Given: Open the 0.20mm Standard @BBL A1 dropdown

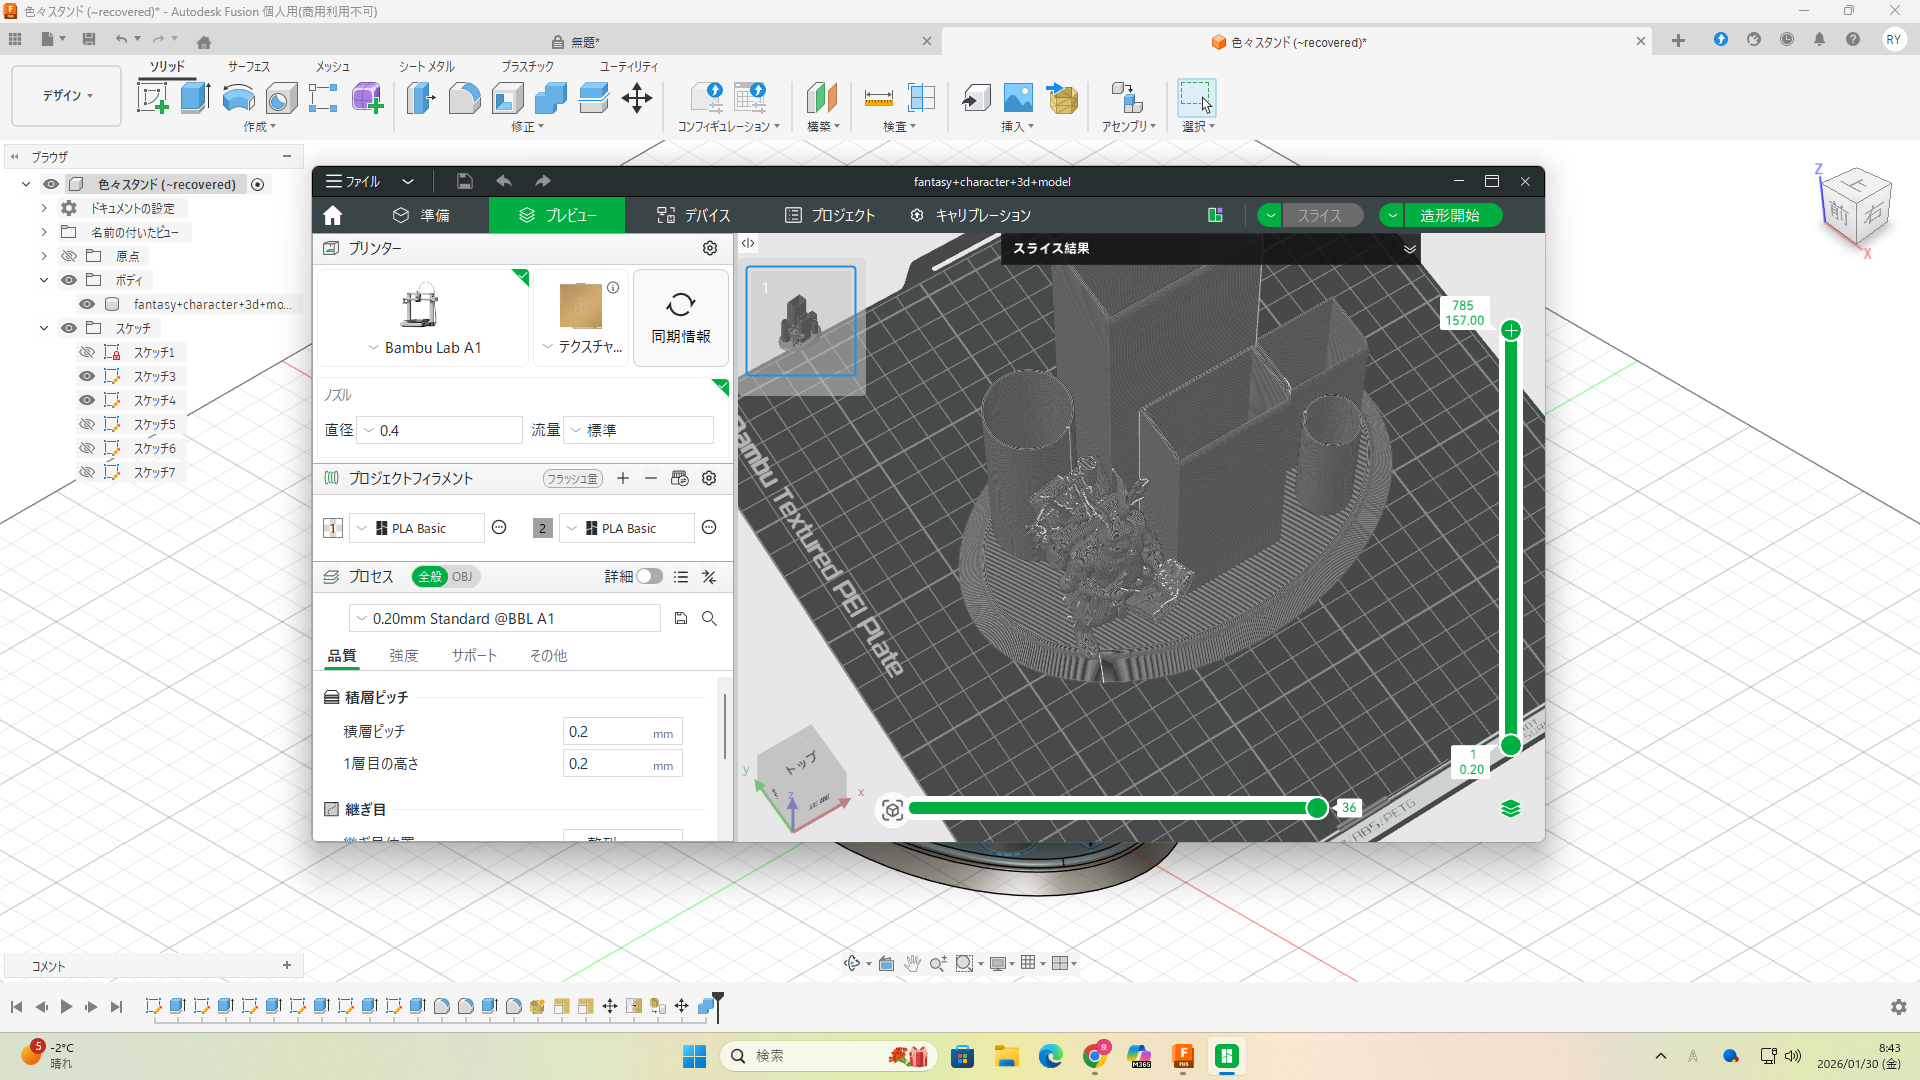Looking at the screenshot, I should tap(504, 618).
